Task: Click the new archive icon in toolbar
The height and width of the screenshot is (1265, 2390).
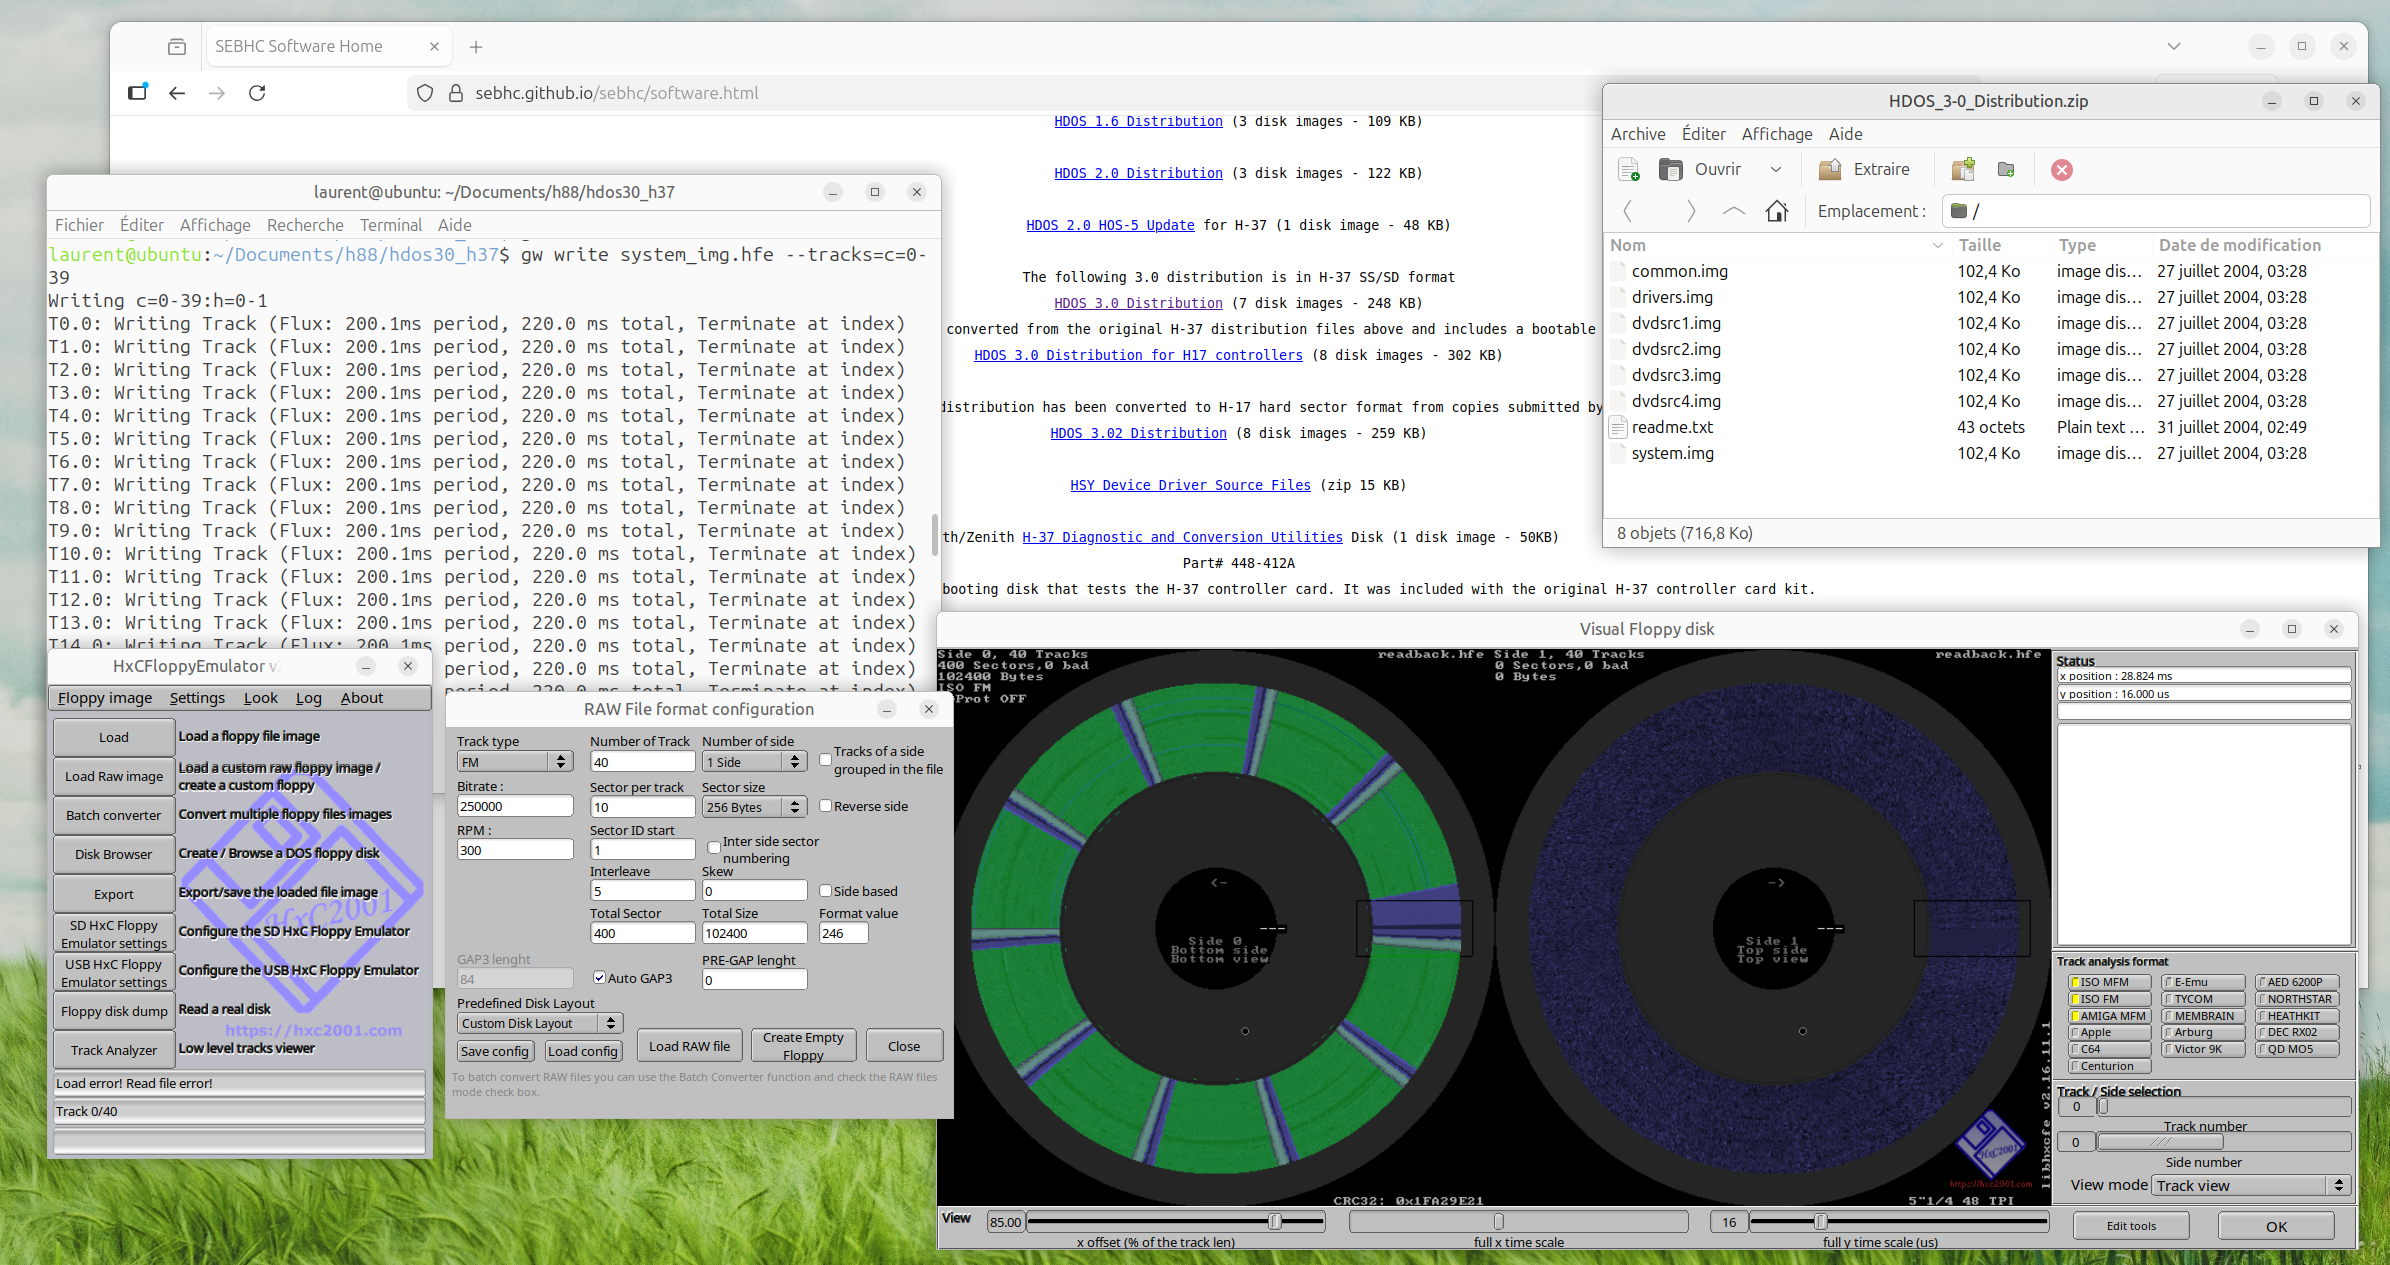Action: 1628,170
